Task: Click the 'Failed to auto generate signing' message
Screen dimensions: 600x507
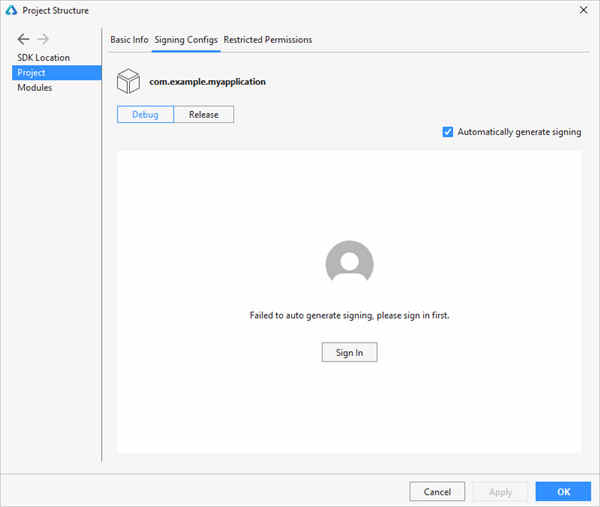Action: (349, 315)
